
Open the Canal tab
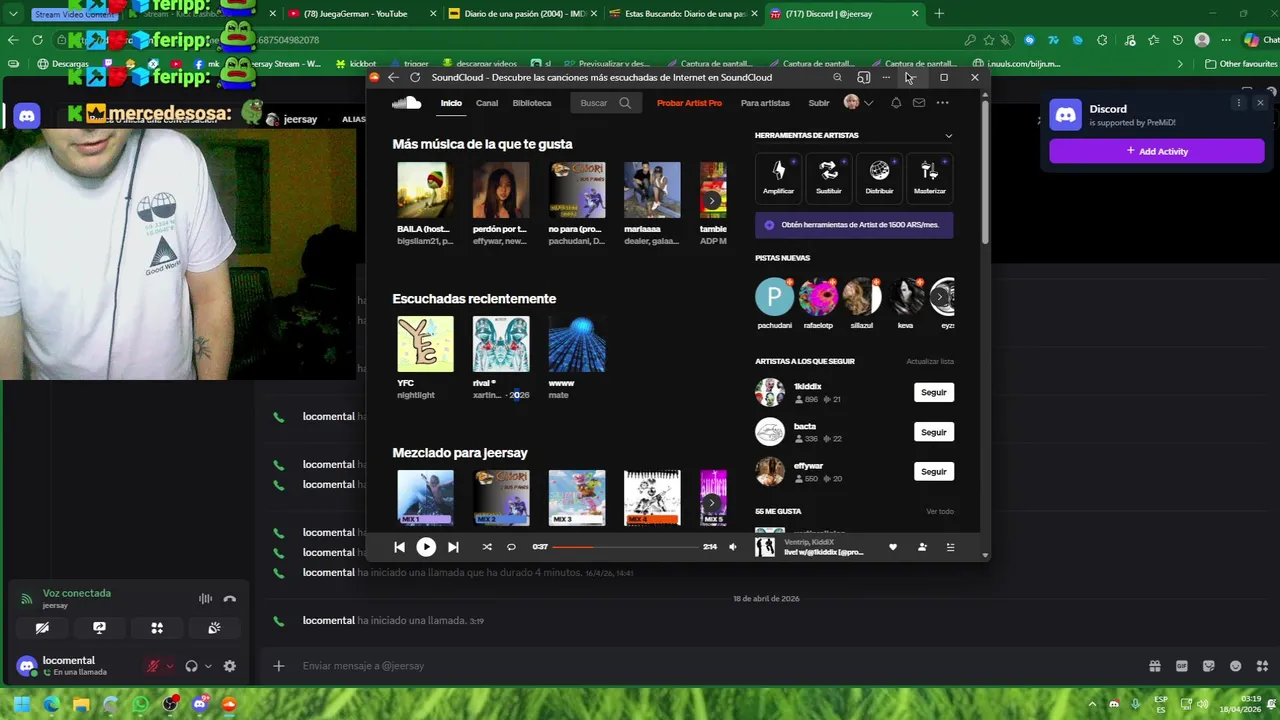coord(487,103)
